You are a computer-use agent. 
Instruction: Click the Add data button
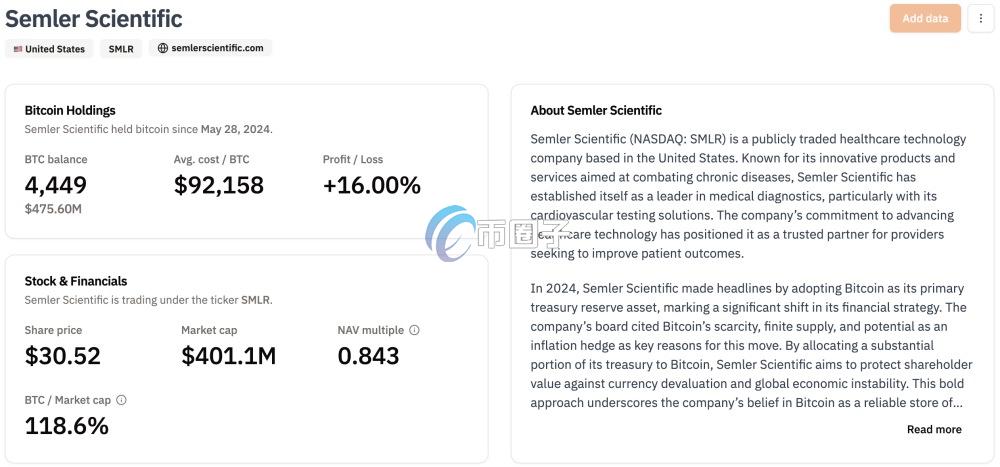pos(925,19)
